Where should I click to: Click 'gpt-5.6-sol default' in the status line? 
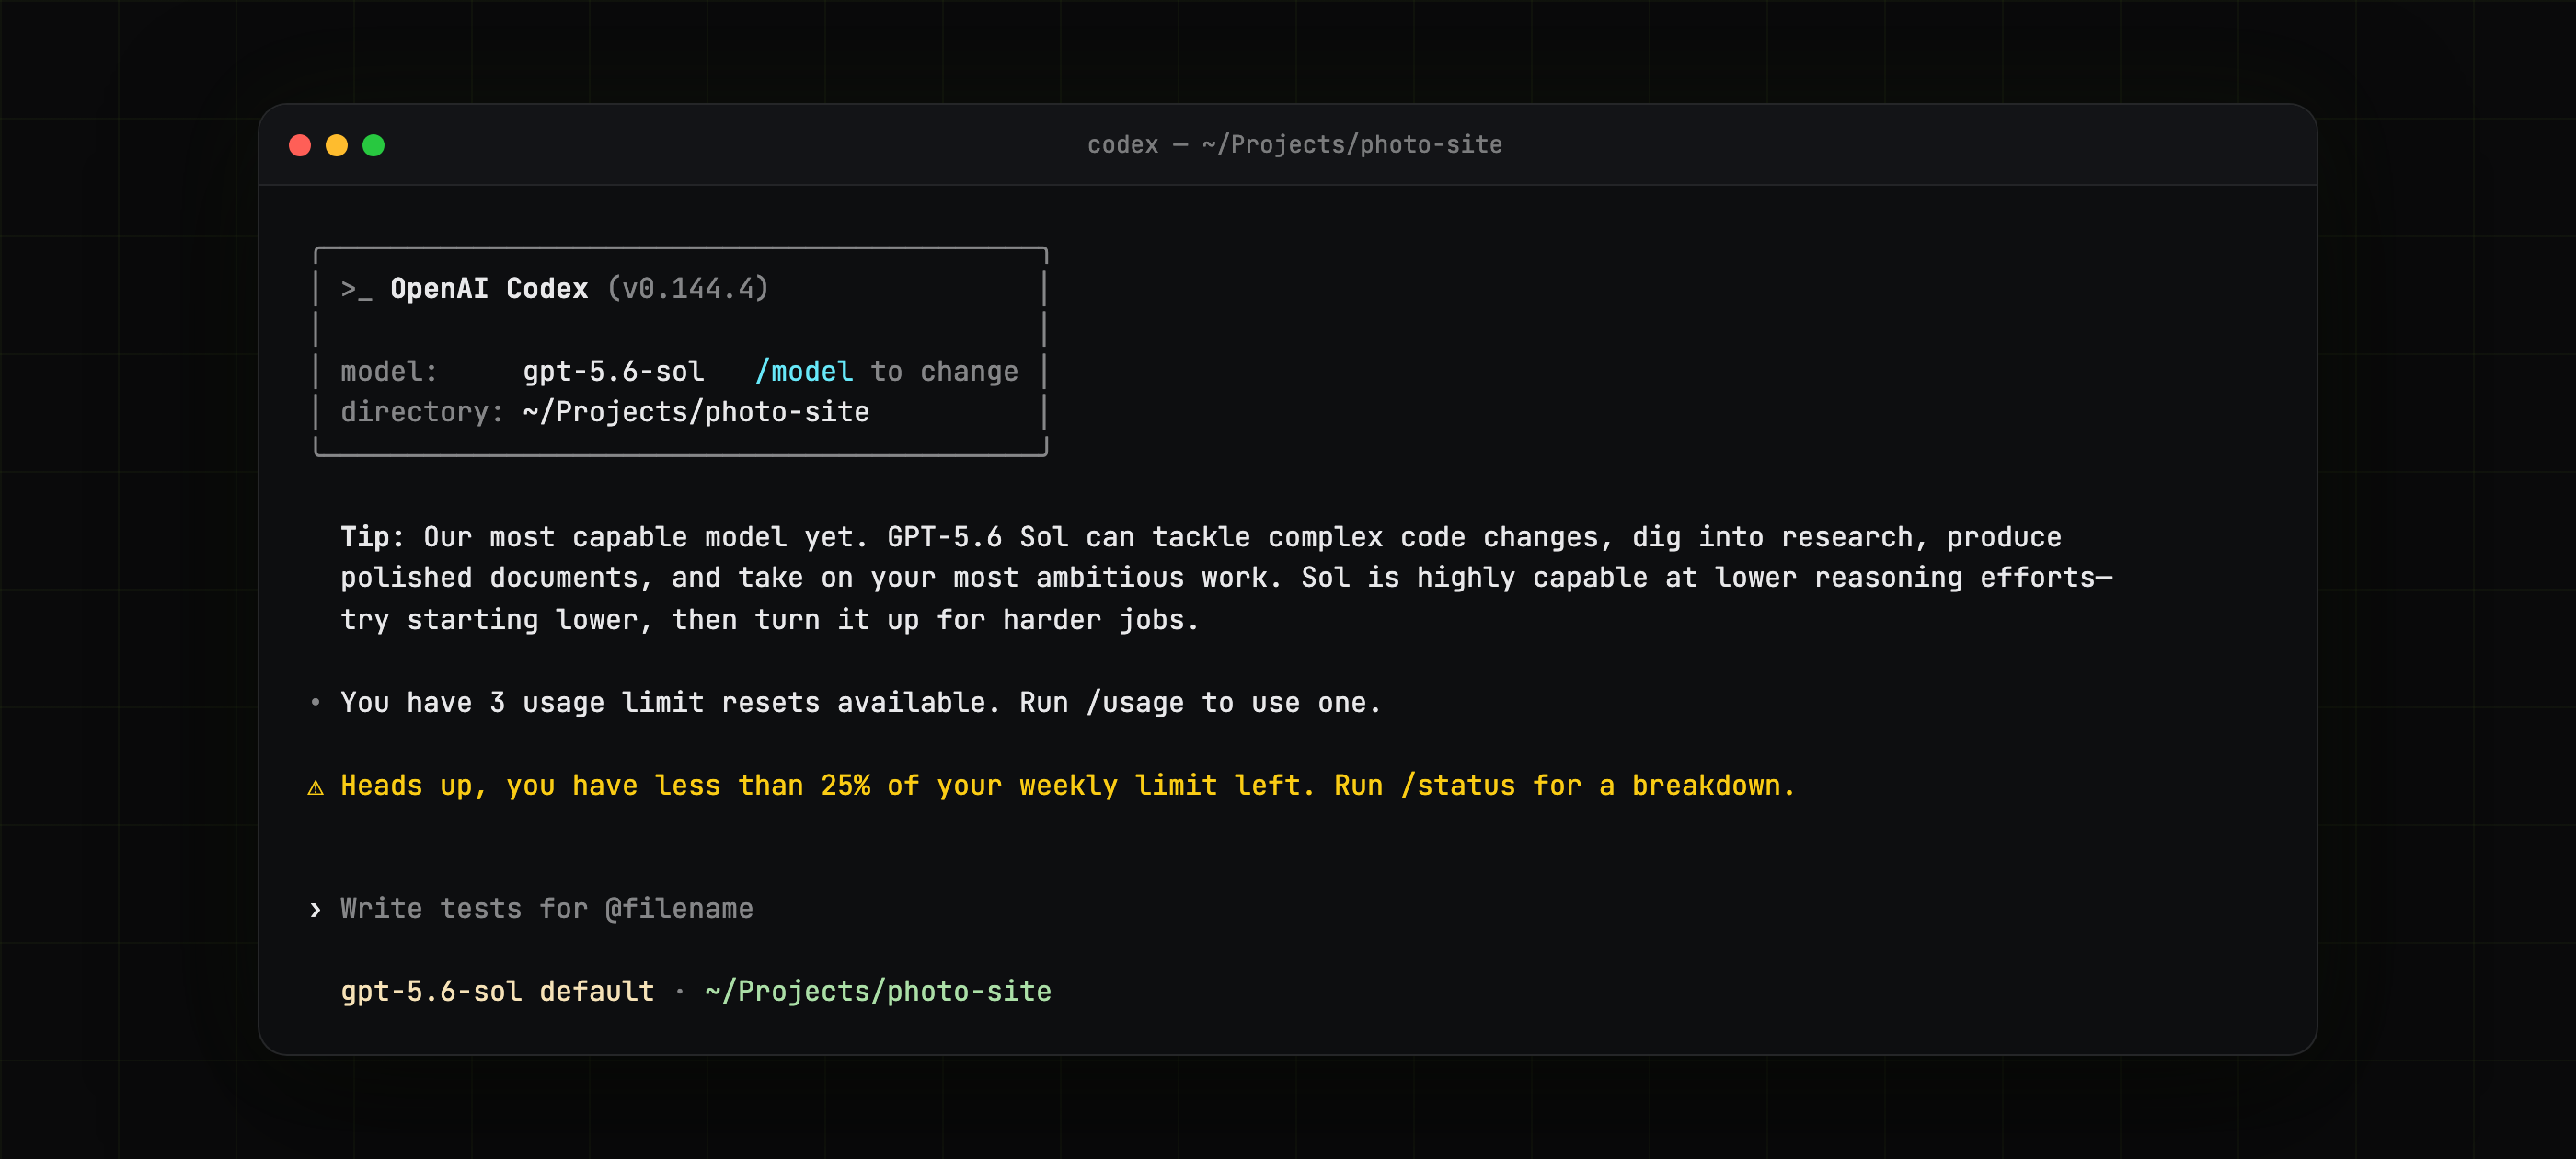click(497, 992)
